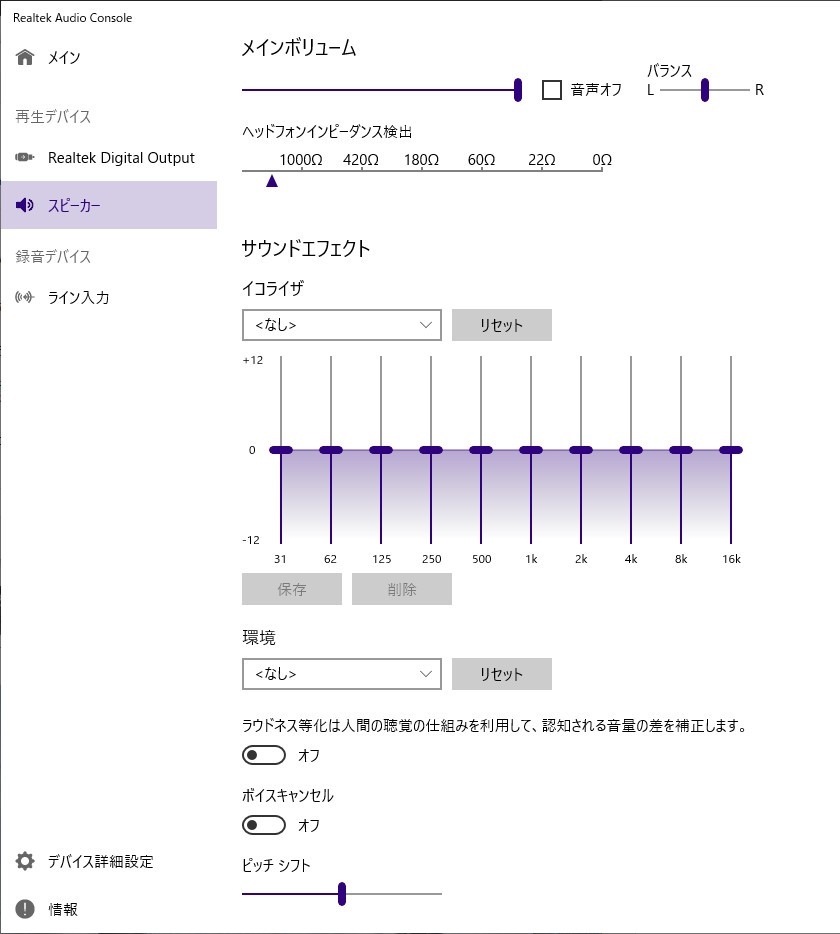Image resolution: width=840 pixels, height=934 pixels.
Task: Turn on ラウドネス等化 loudness equalization
Action: tap(264, 754)
